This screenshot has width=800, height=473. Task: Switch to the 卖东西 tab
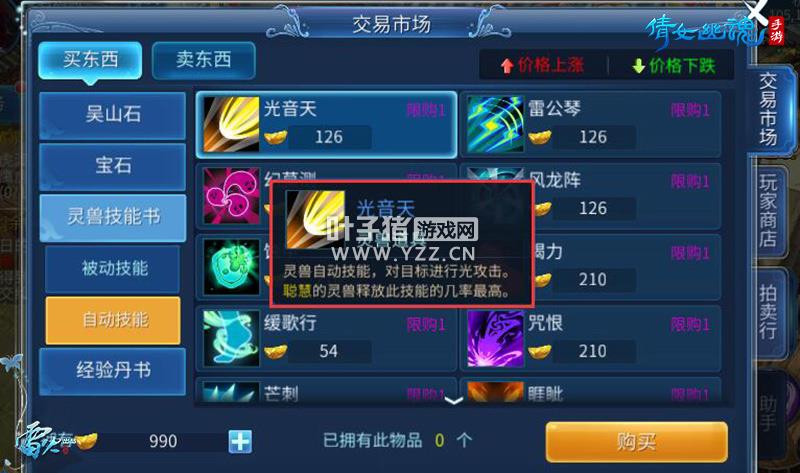tap(204, 60)
